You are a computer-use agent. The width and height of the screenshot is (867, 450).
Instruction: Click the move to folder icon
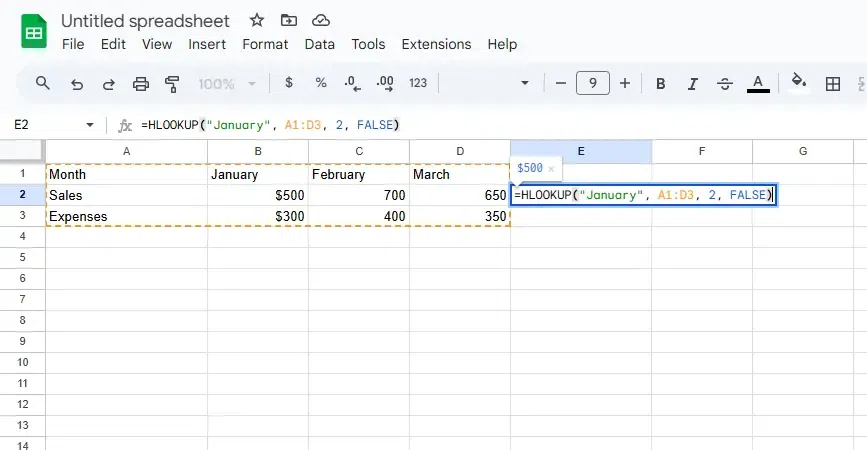pos(289,20)
